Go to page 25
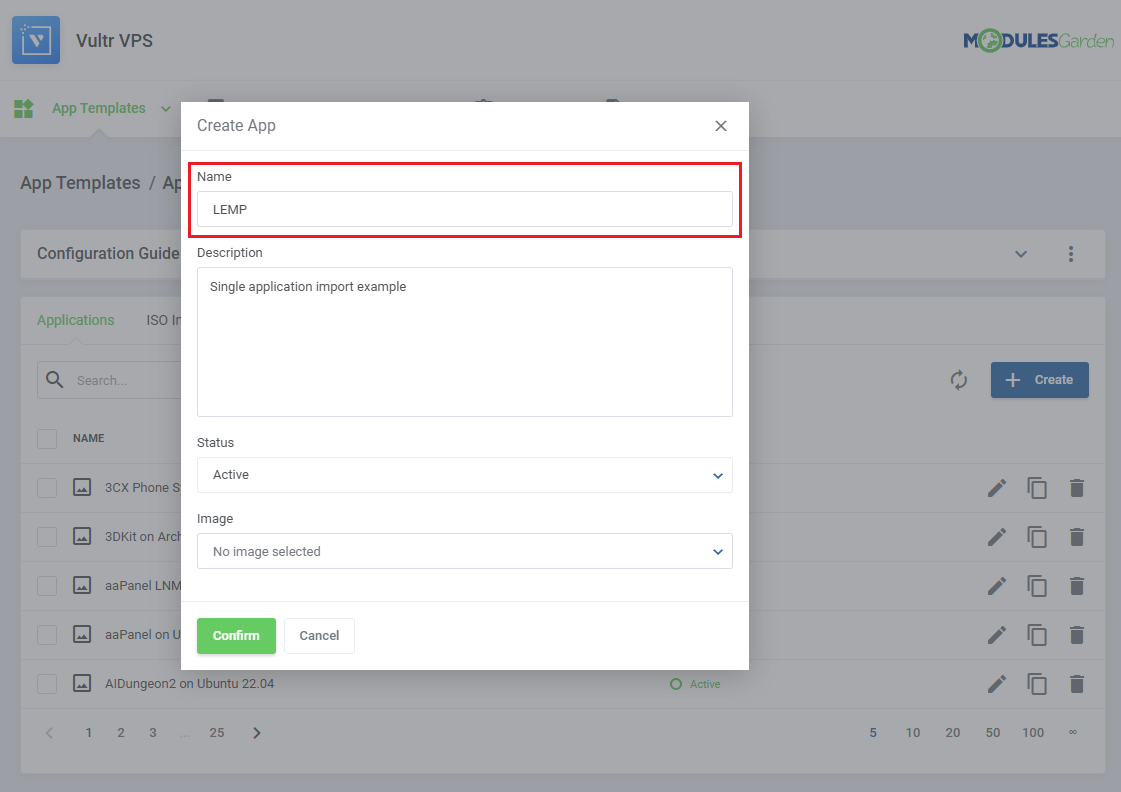Screen dimensions: 1121x792 coord(217,733)
